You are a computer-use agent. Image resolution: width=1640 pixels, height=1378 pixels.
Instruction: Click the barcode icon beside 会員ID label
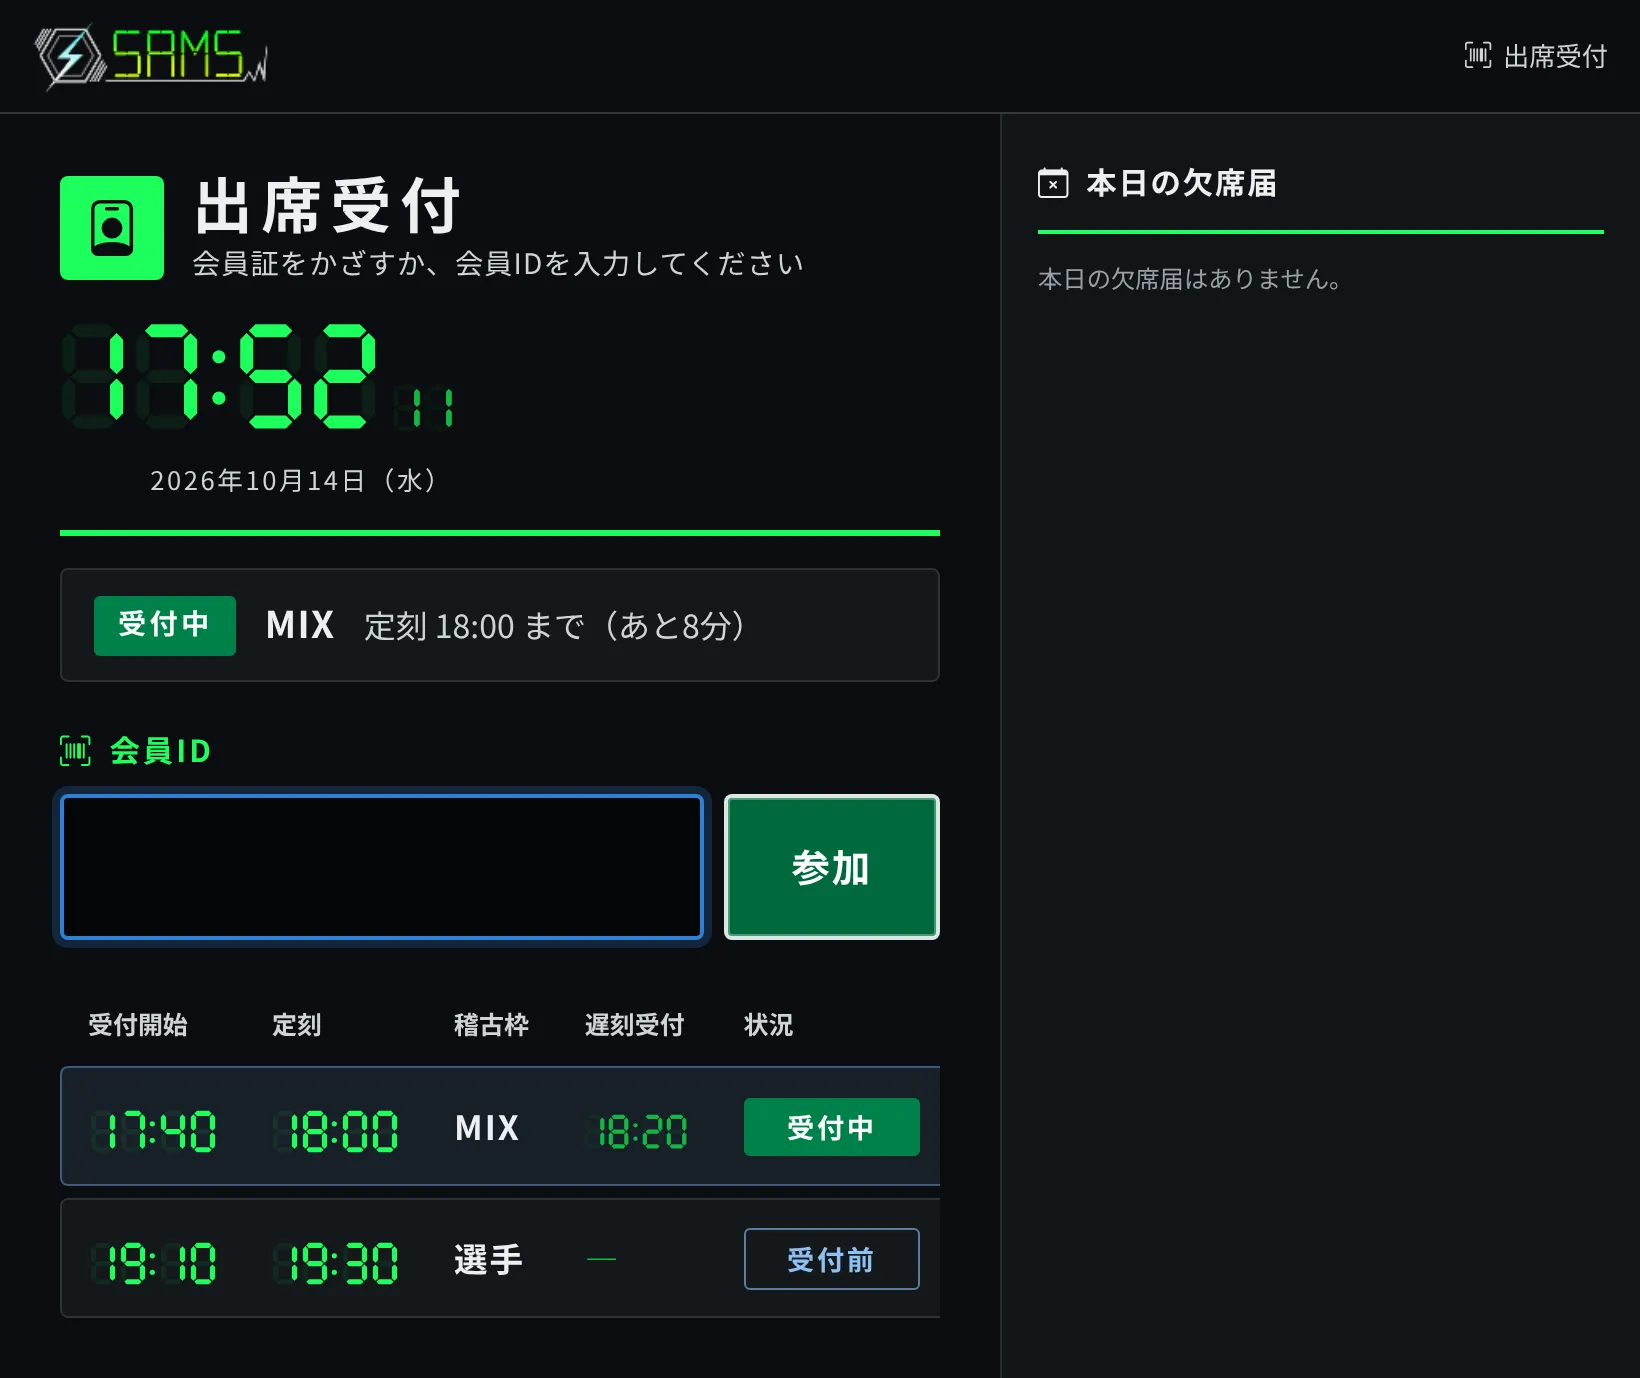point(75,750)
